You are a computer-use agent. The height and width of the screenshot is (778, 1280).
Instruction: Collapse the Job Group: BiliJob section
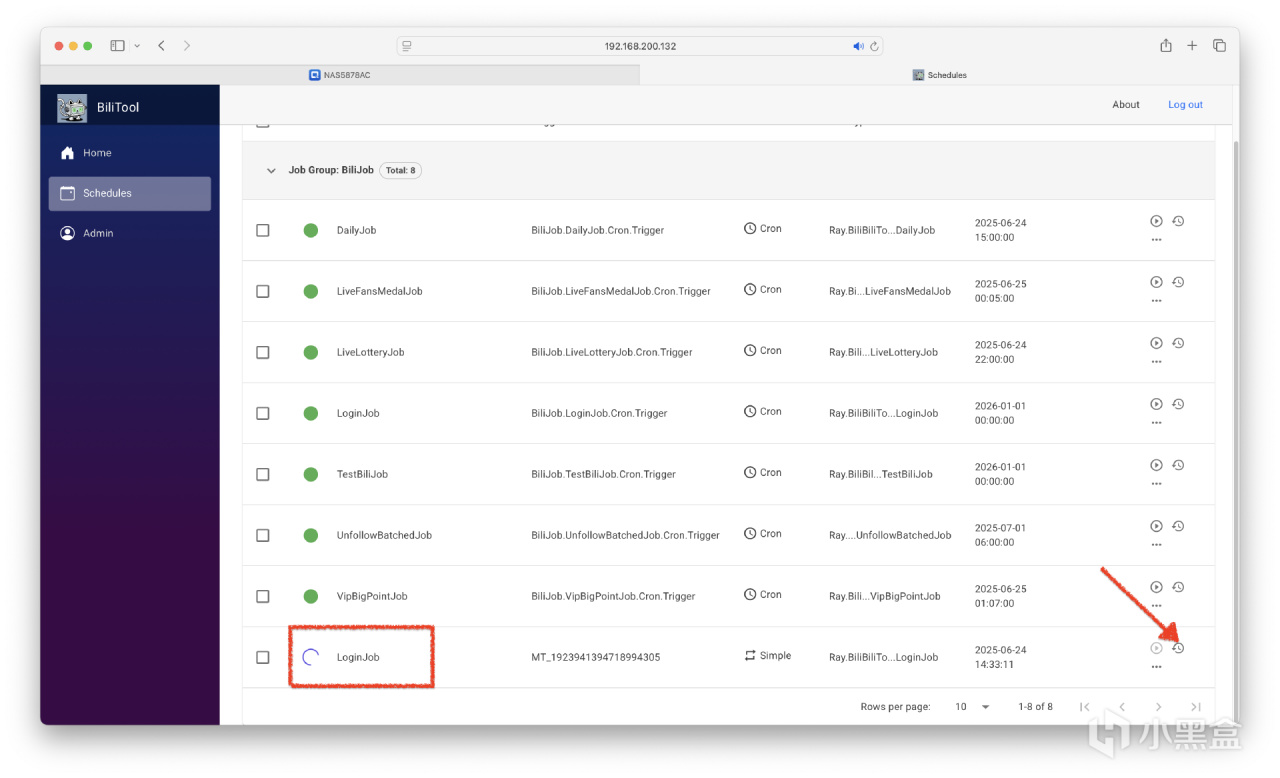271,171
